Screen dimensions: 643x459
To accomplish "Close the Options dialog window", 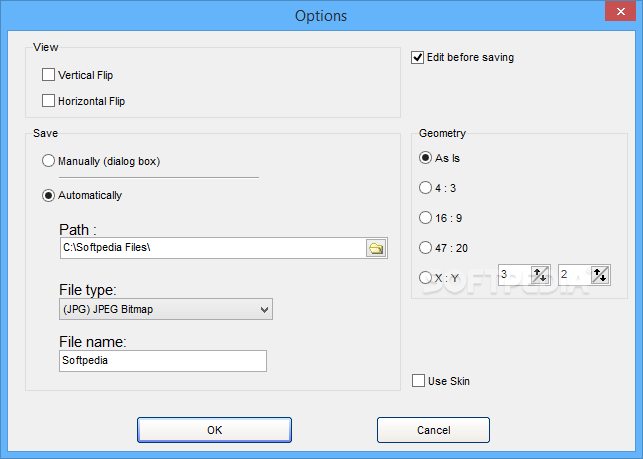I will pos(620,11).
